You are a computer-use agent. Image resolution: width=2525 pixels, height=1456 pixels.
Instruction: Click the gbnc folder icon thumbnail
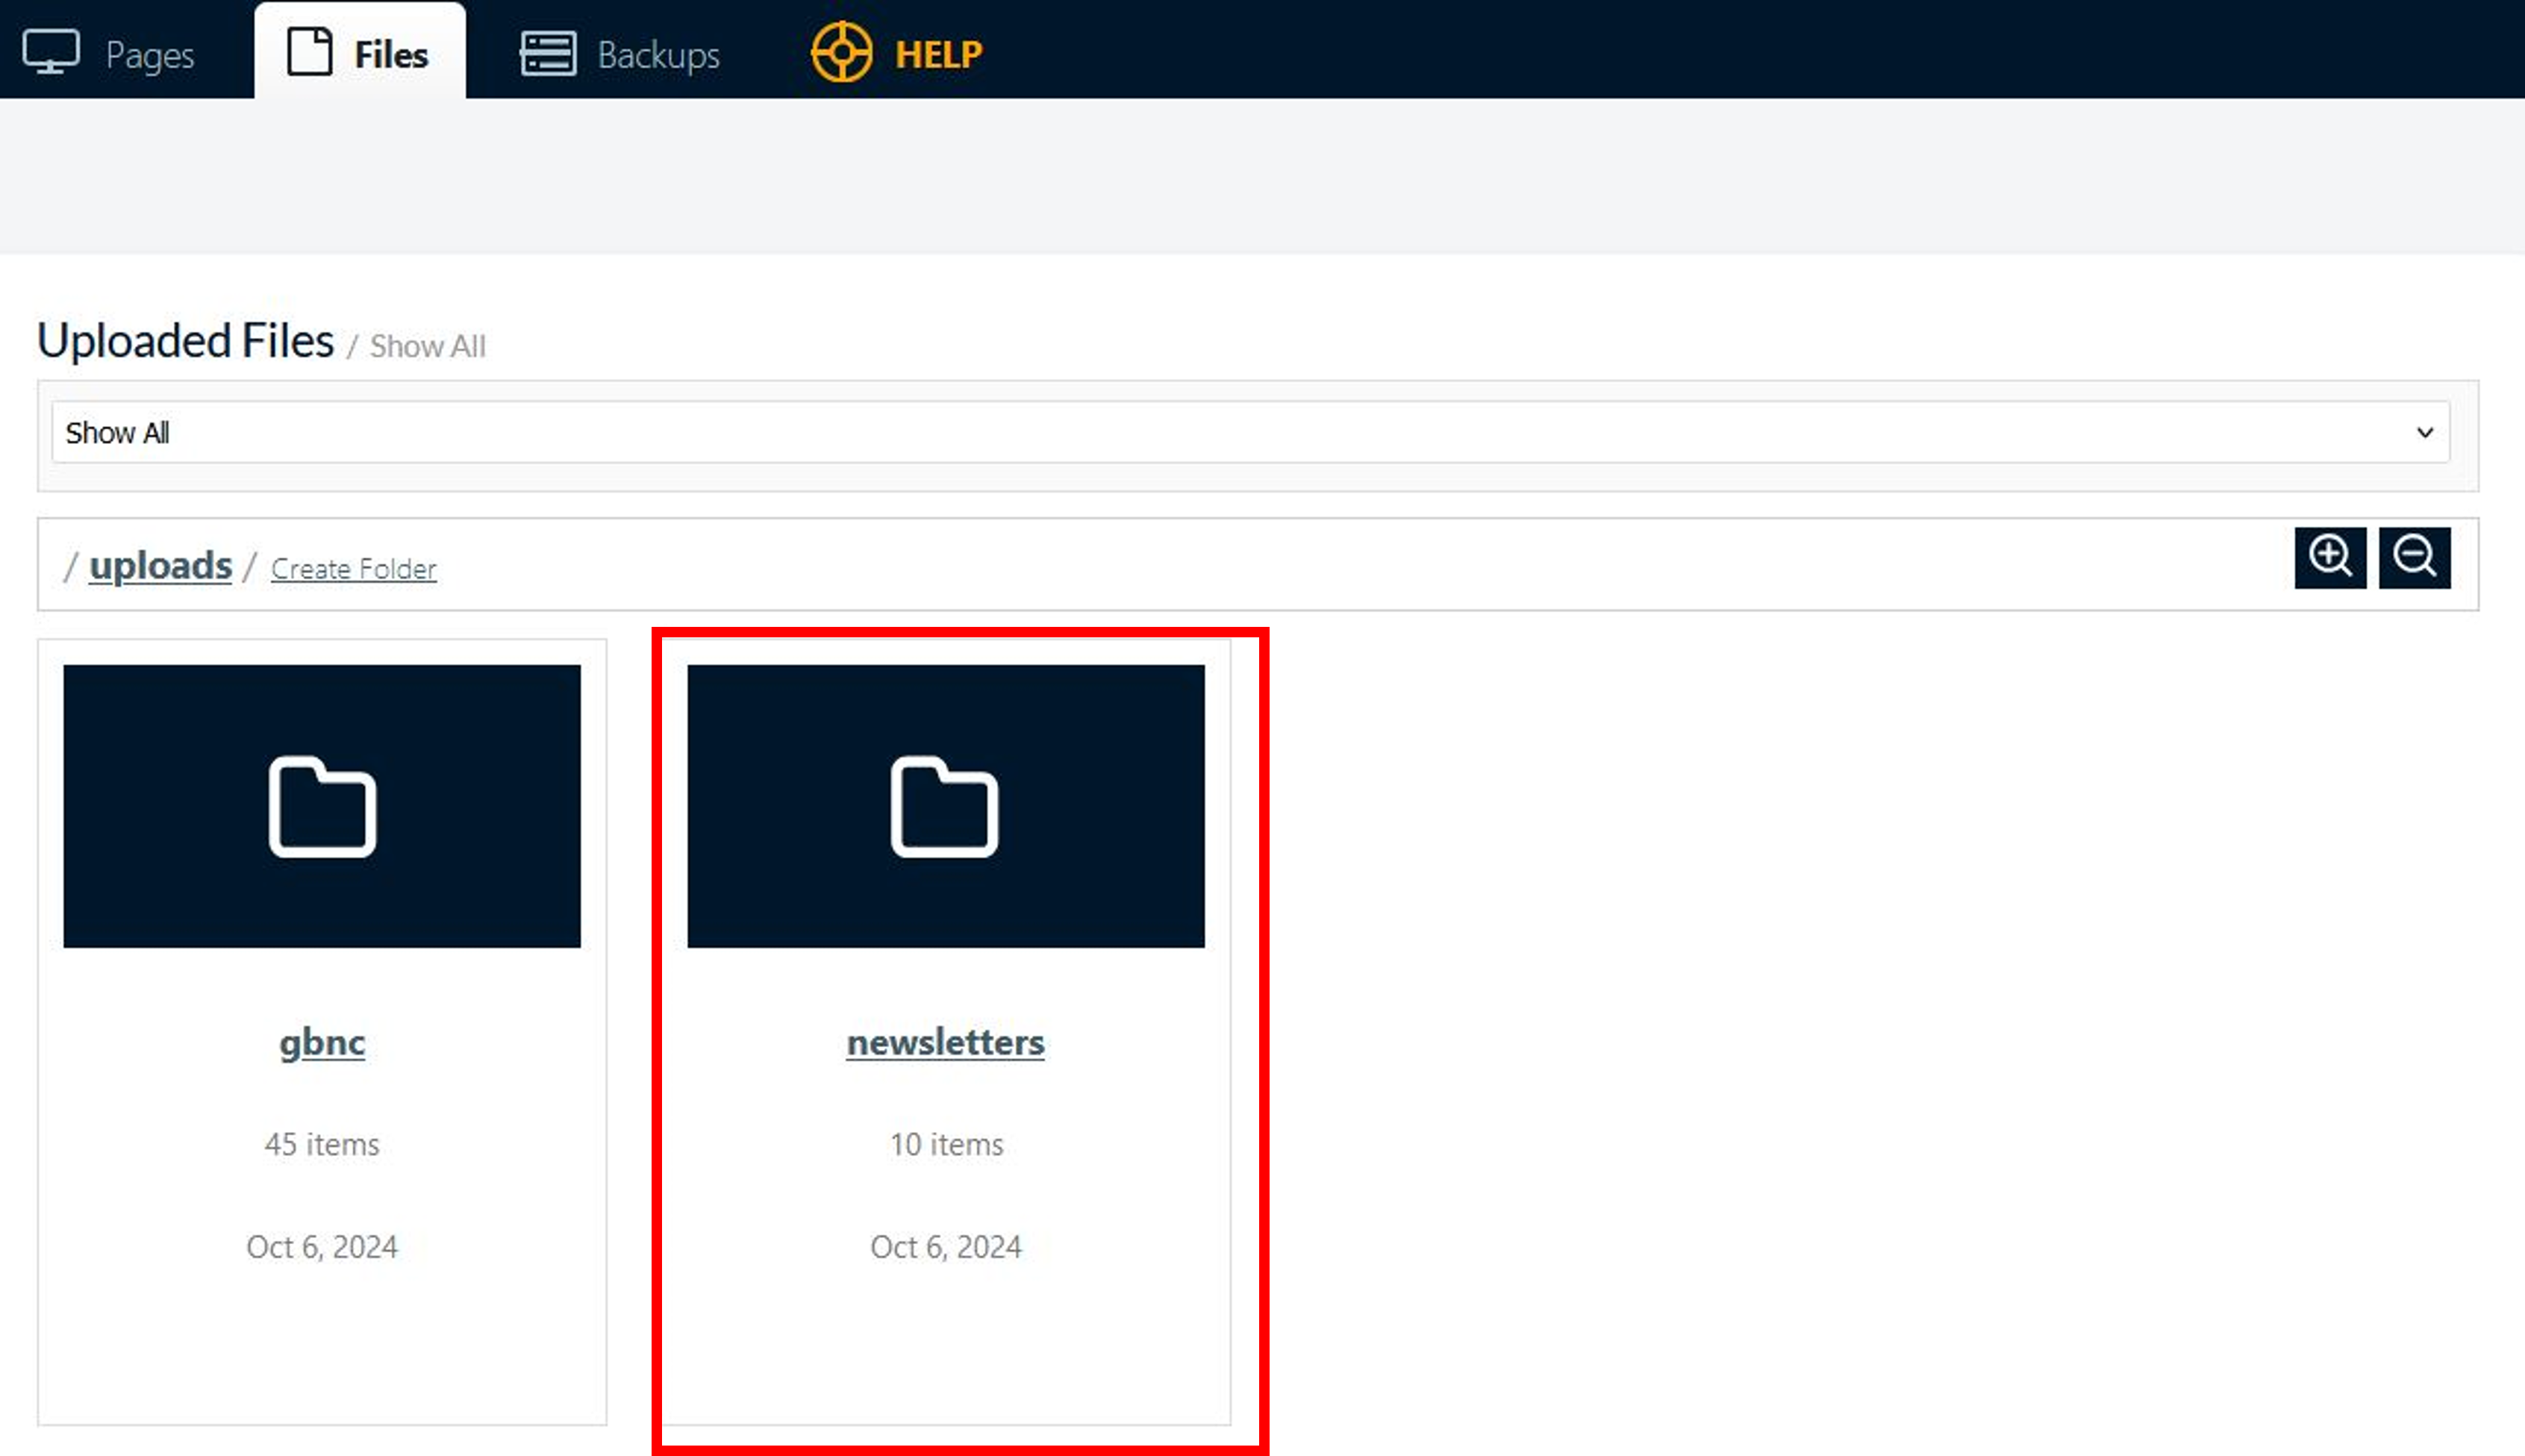(322, 806)
